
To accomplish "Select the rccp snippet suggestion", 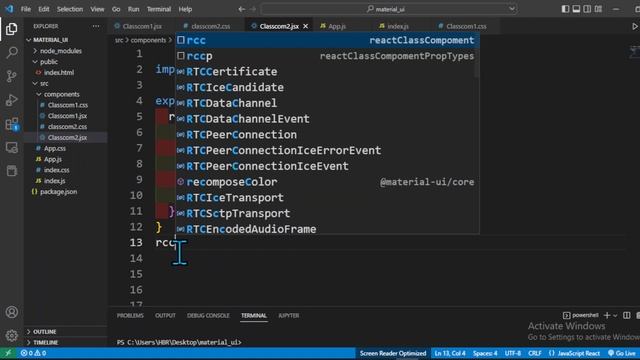I will (x=327, y=56).
